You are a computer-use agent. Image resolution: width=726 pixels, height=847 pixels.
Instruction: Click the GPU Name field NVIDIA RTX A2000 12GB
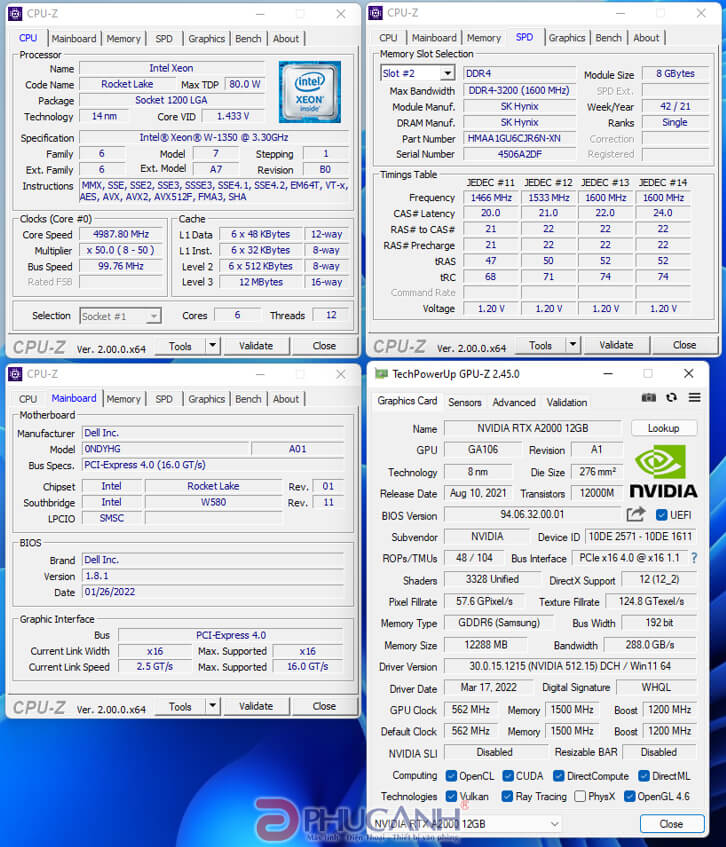point(533,428)
